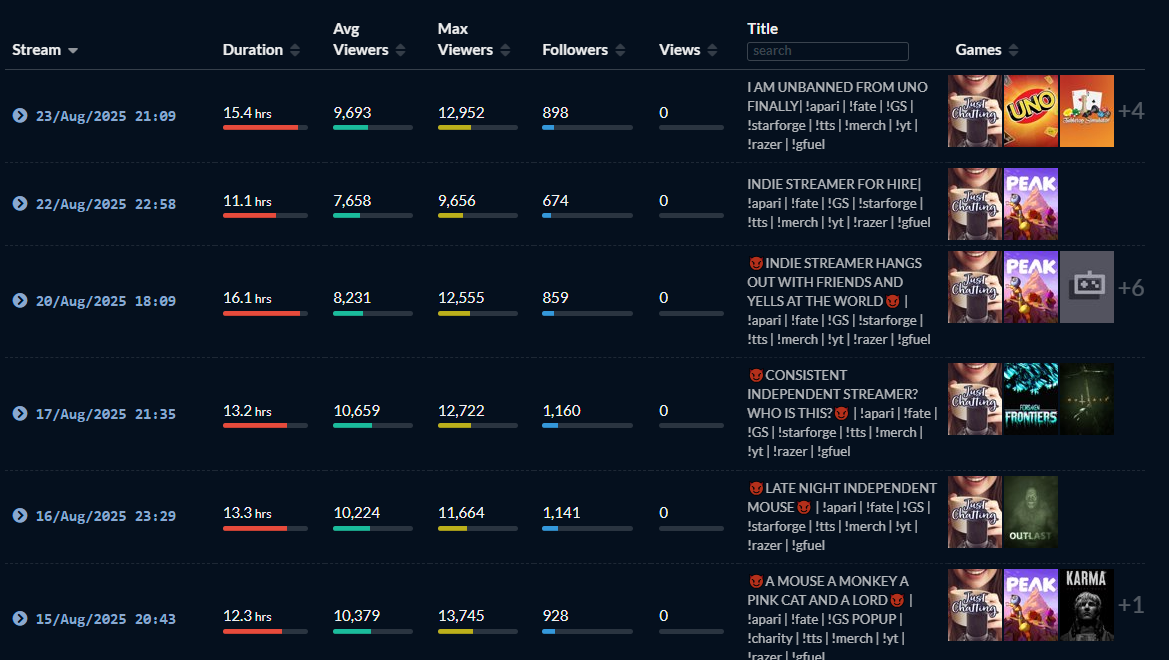Sort table by Avg Viewers column
This screenshot has width=1169, height=660.
tap(369, 40)
